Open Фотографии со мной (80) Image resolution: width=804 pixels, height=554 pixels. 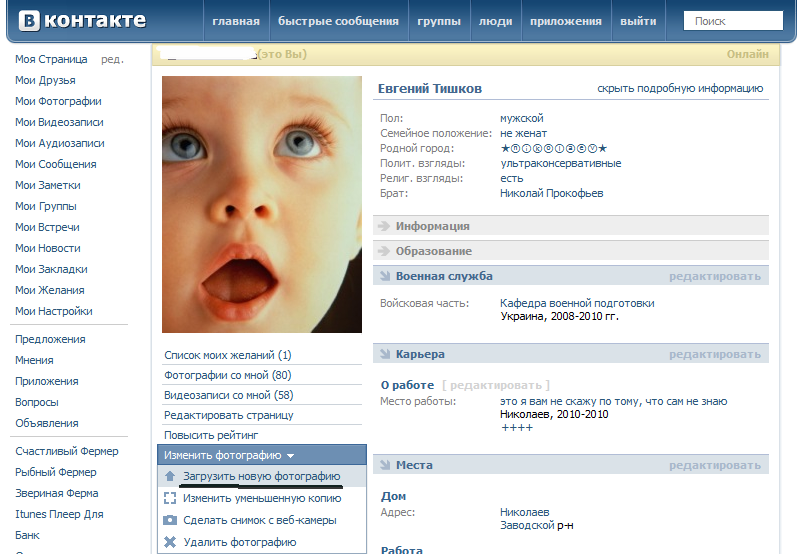pos(228,375)
